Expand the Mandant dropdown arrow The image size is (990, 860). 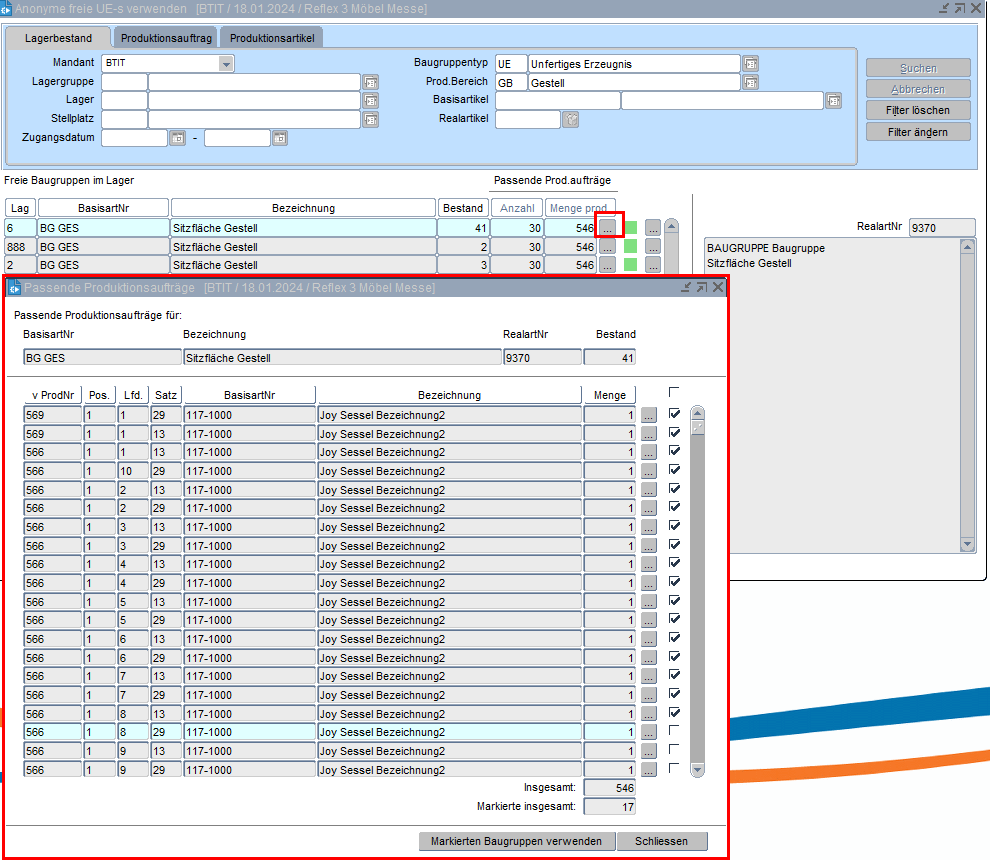click(226, 64)
